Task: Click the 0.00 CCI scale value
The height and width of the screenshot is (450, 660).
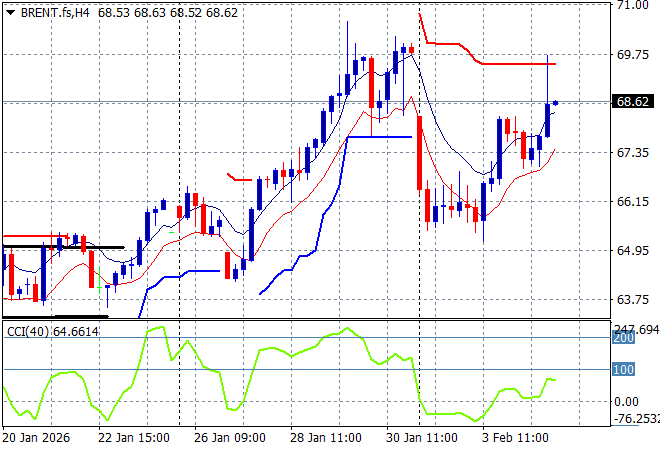Action: click(627, 401)
